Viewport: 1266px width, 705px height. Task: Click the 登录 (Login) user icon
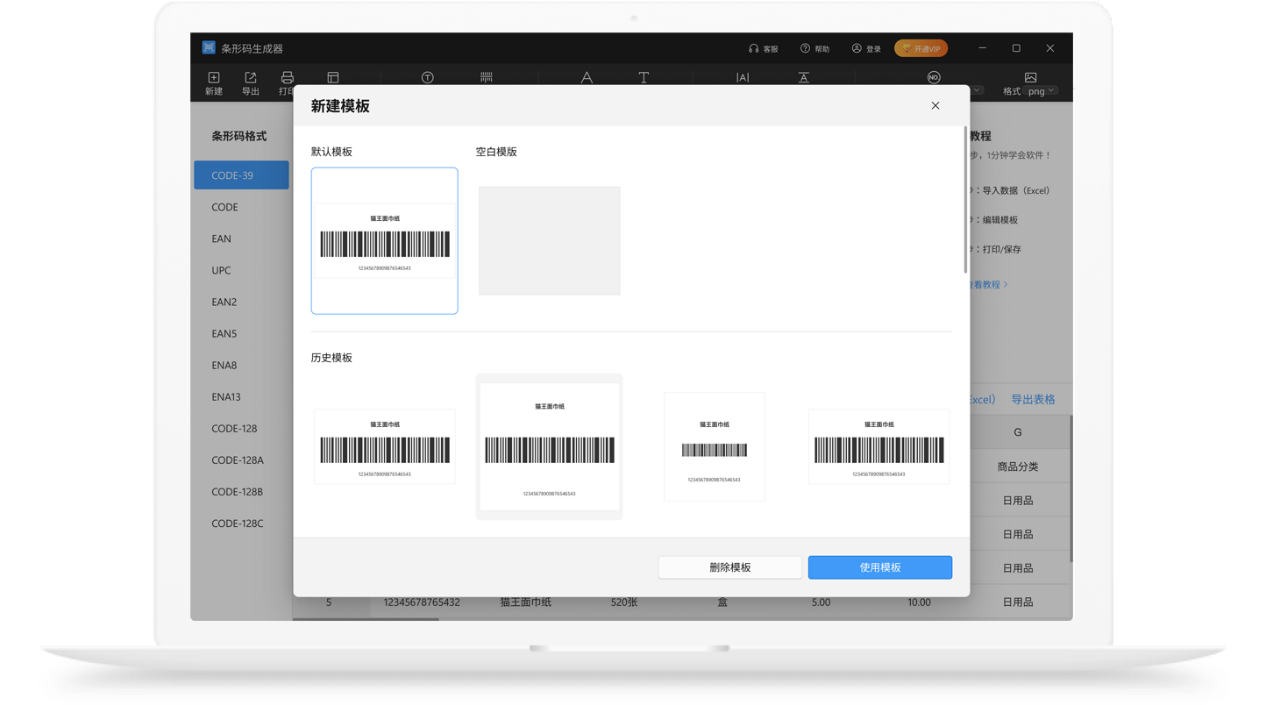pyautogui.click(x=857, y=48)
